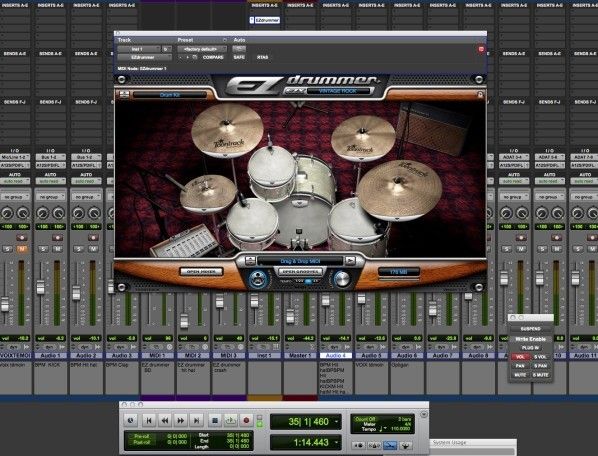The image size is (598, 456).
Task: Start playback with the transport Play button
Action: [230, 421]
